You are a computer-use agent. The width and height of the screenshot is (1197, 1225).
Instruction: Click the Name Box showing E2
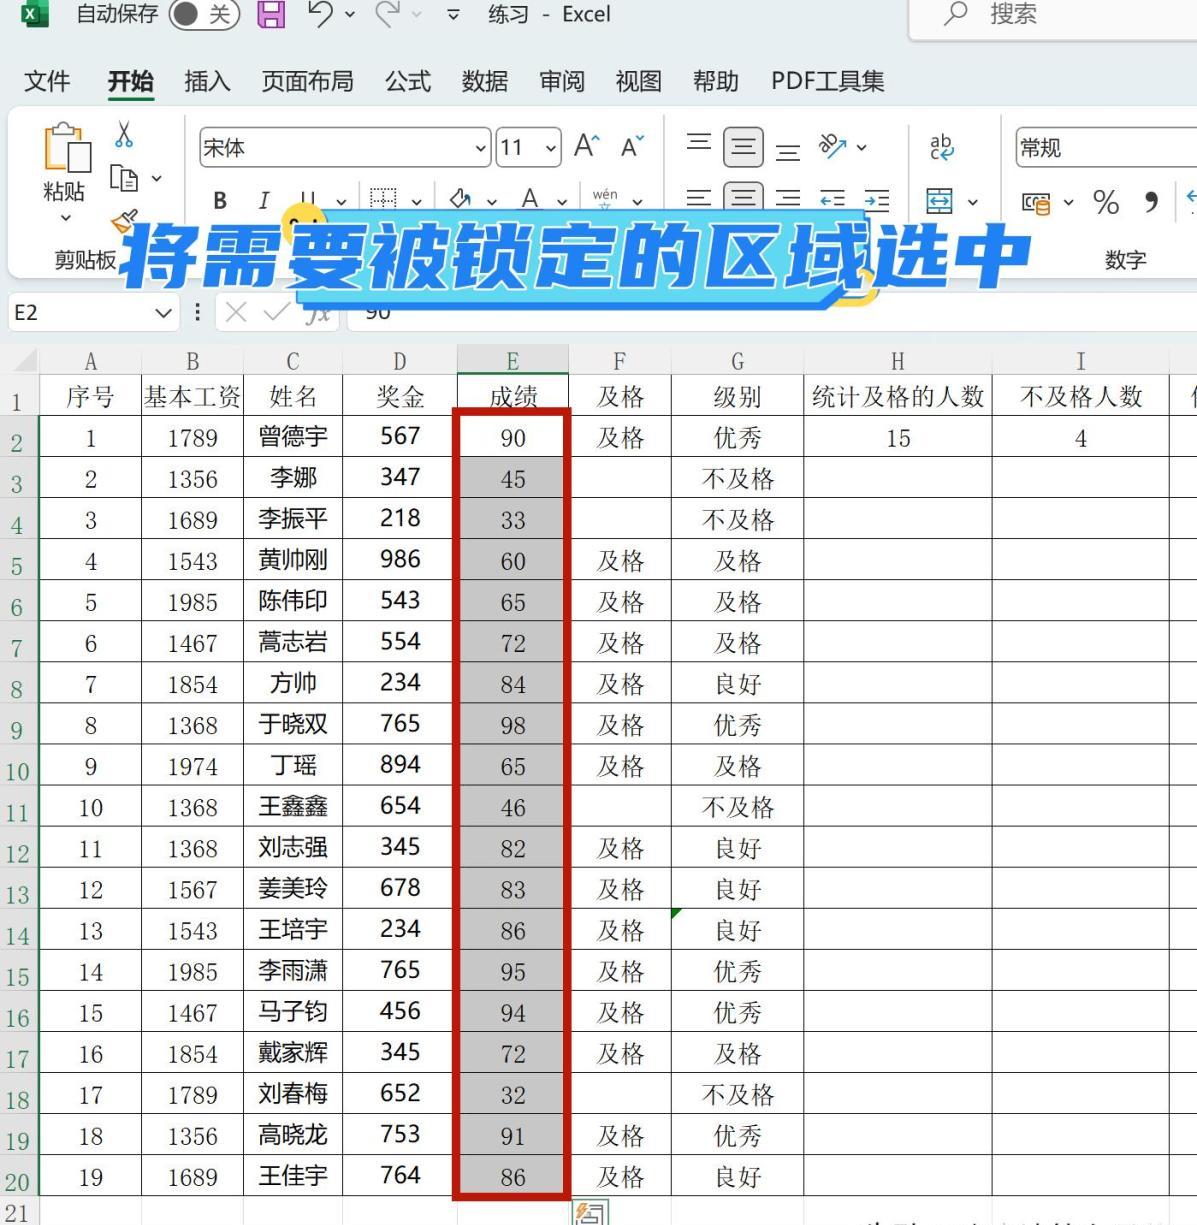pos(93,313)
